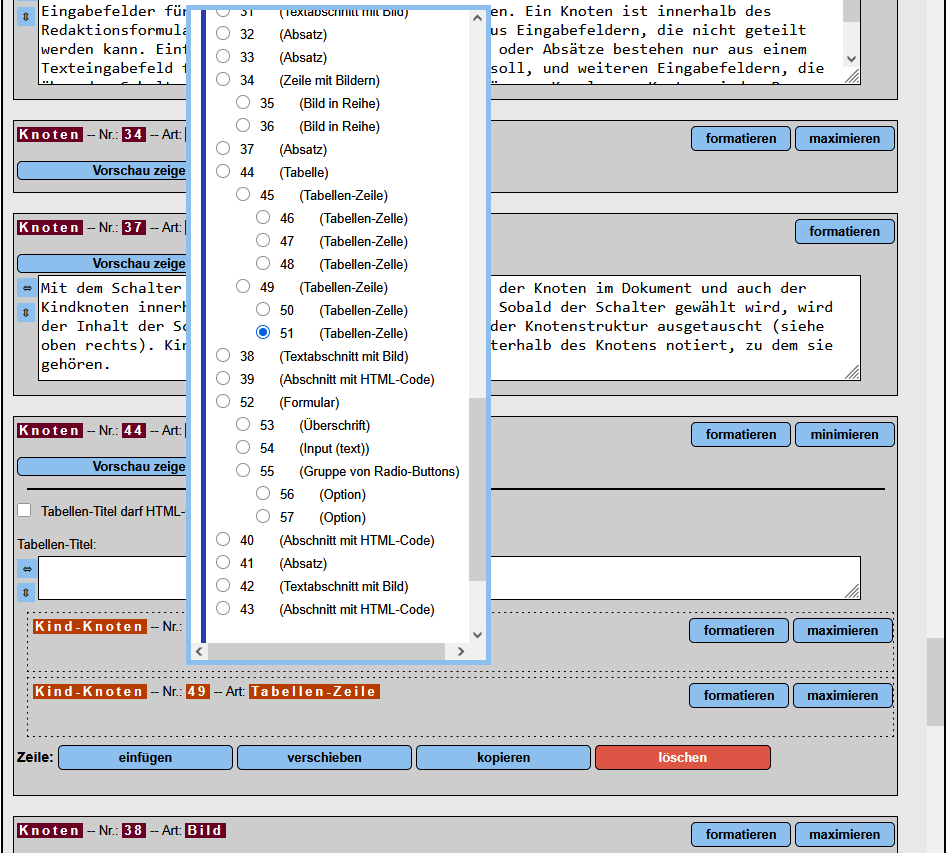Pick tree entry 55 (Gruppe von Radio-Buttons)
The height and width of the screenshot is (853, 946).
coord(243,471)
